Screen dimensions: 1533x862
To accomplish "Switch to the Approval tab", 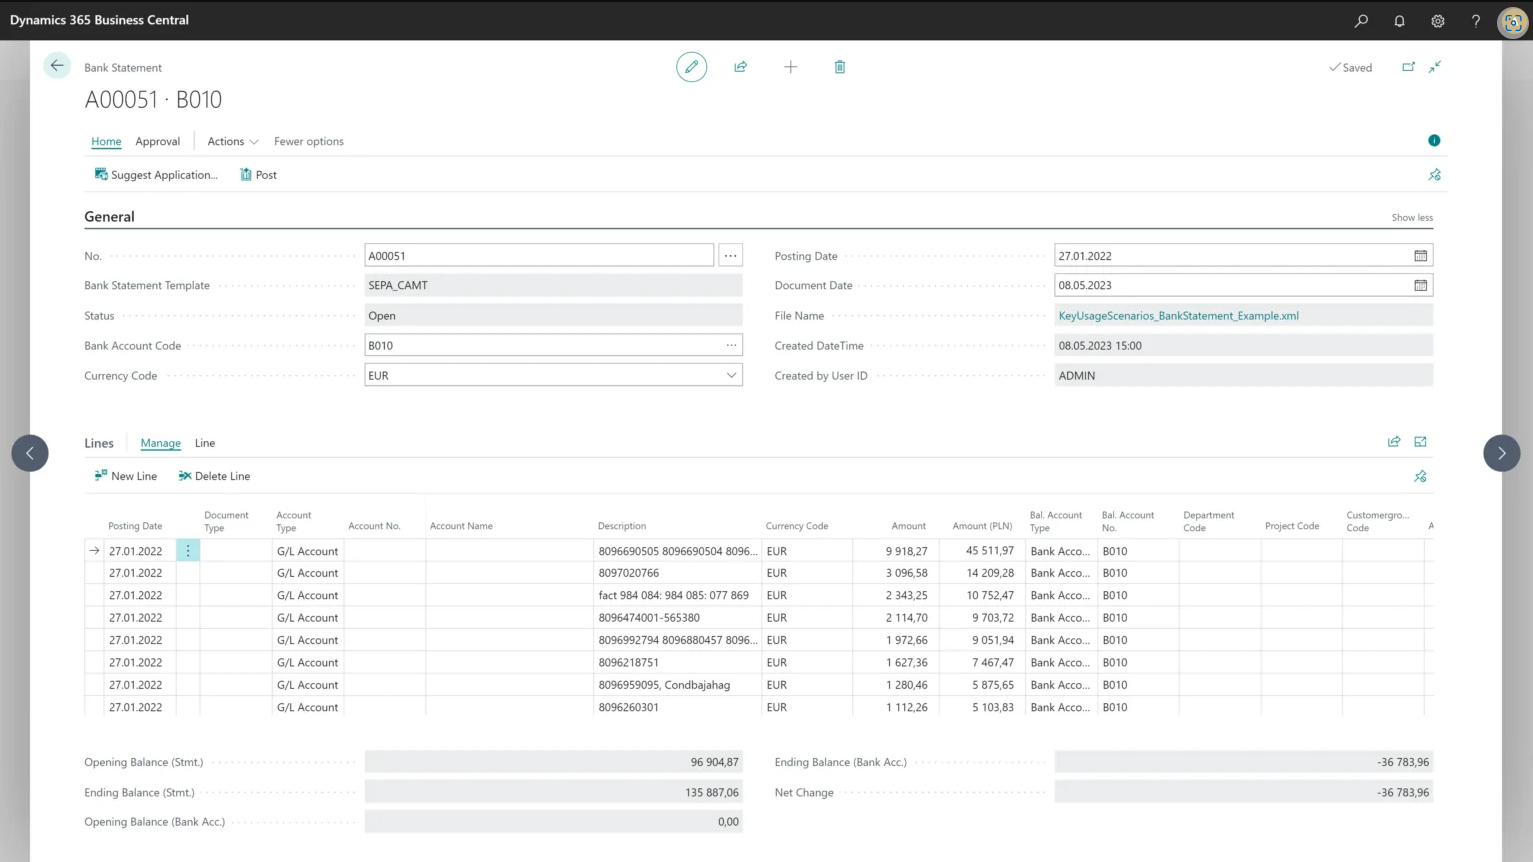I will point(158,142).
